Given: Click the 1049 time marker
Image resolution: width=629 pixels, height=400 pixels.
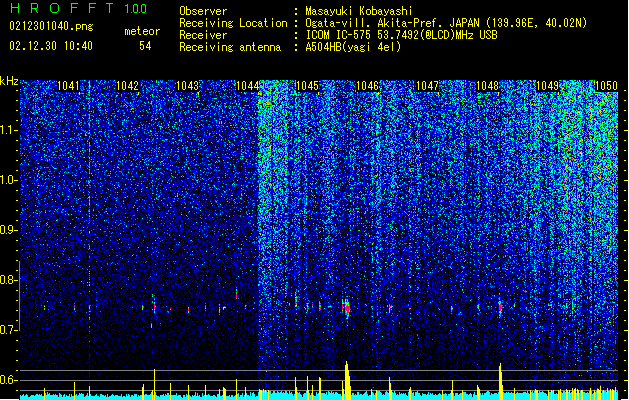Looking at the screenshot, I should [547, 86].
